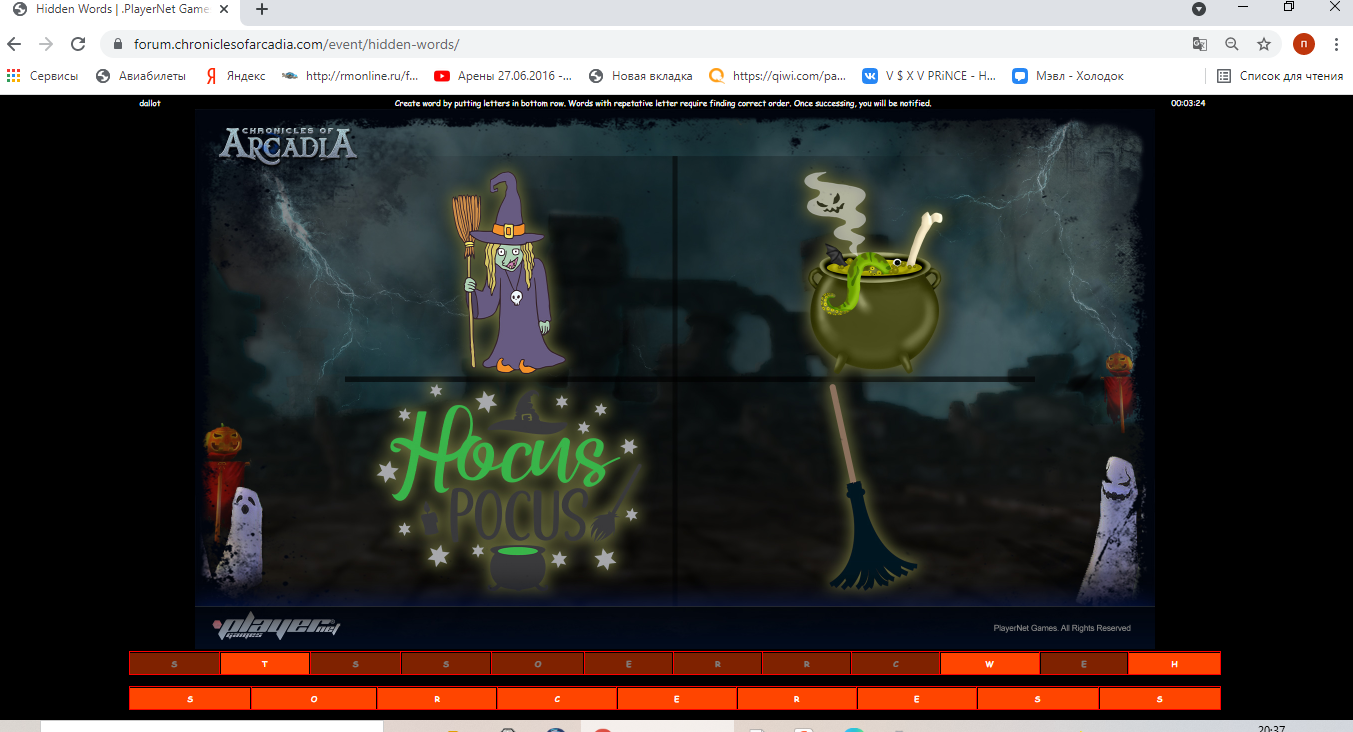Select the unused letter W tile

pos(989,664)
